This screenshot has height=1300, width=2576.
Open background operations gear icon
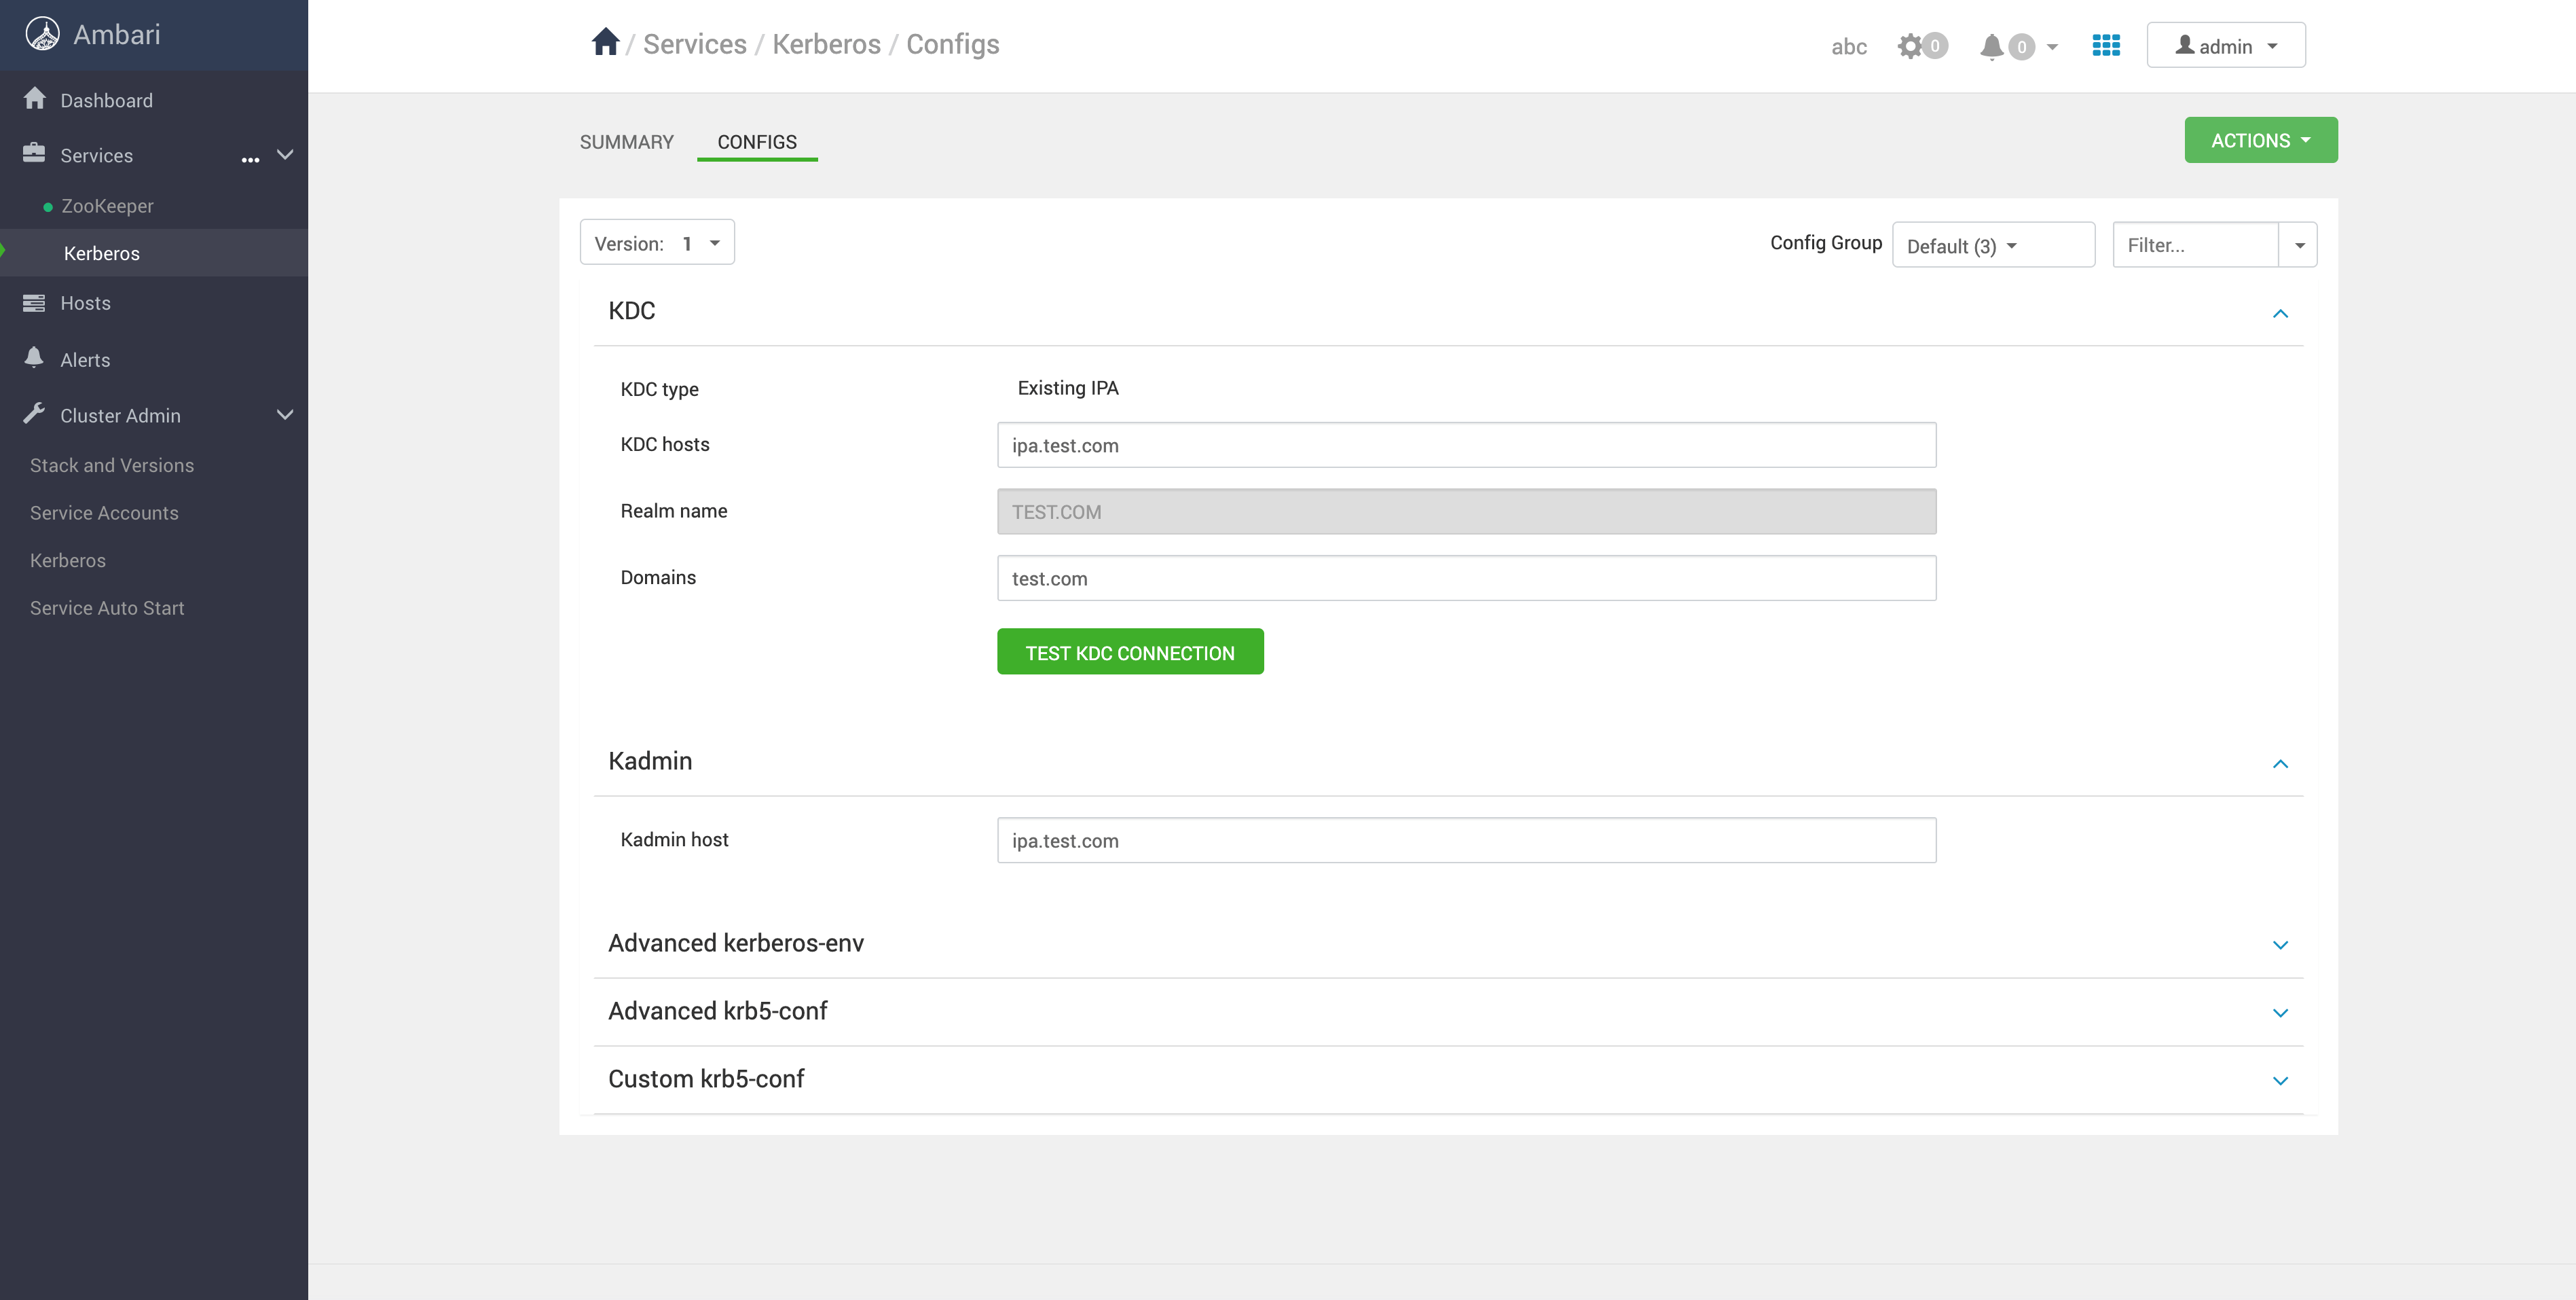(x=1910, y=46)
